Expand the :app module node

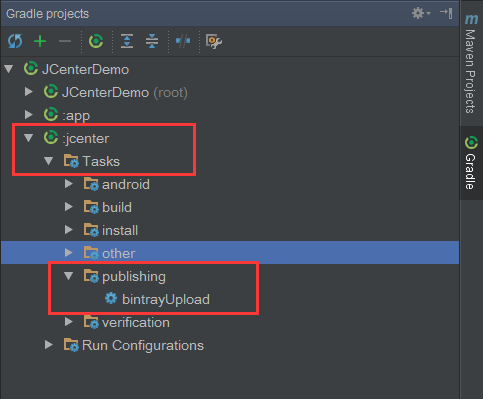tap(29, 115)
